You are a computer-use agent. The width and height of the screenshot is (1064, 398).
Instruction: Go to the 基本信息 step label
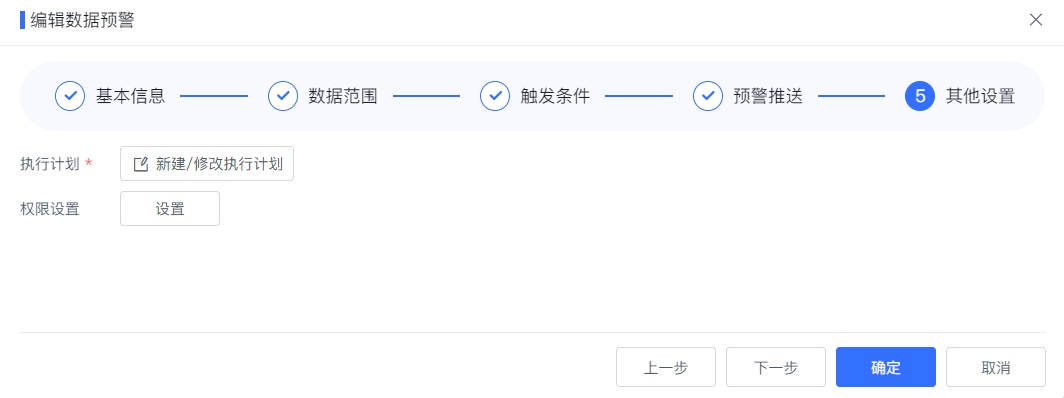coord(130,96)
